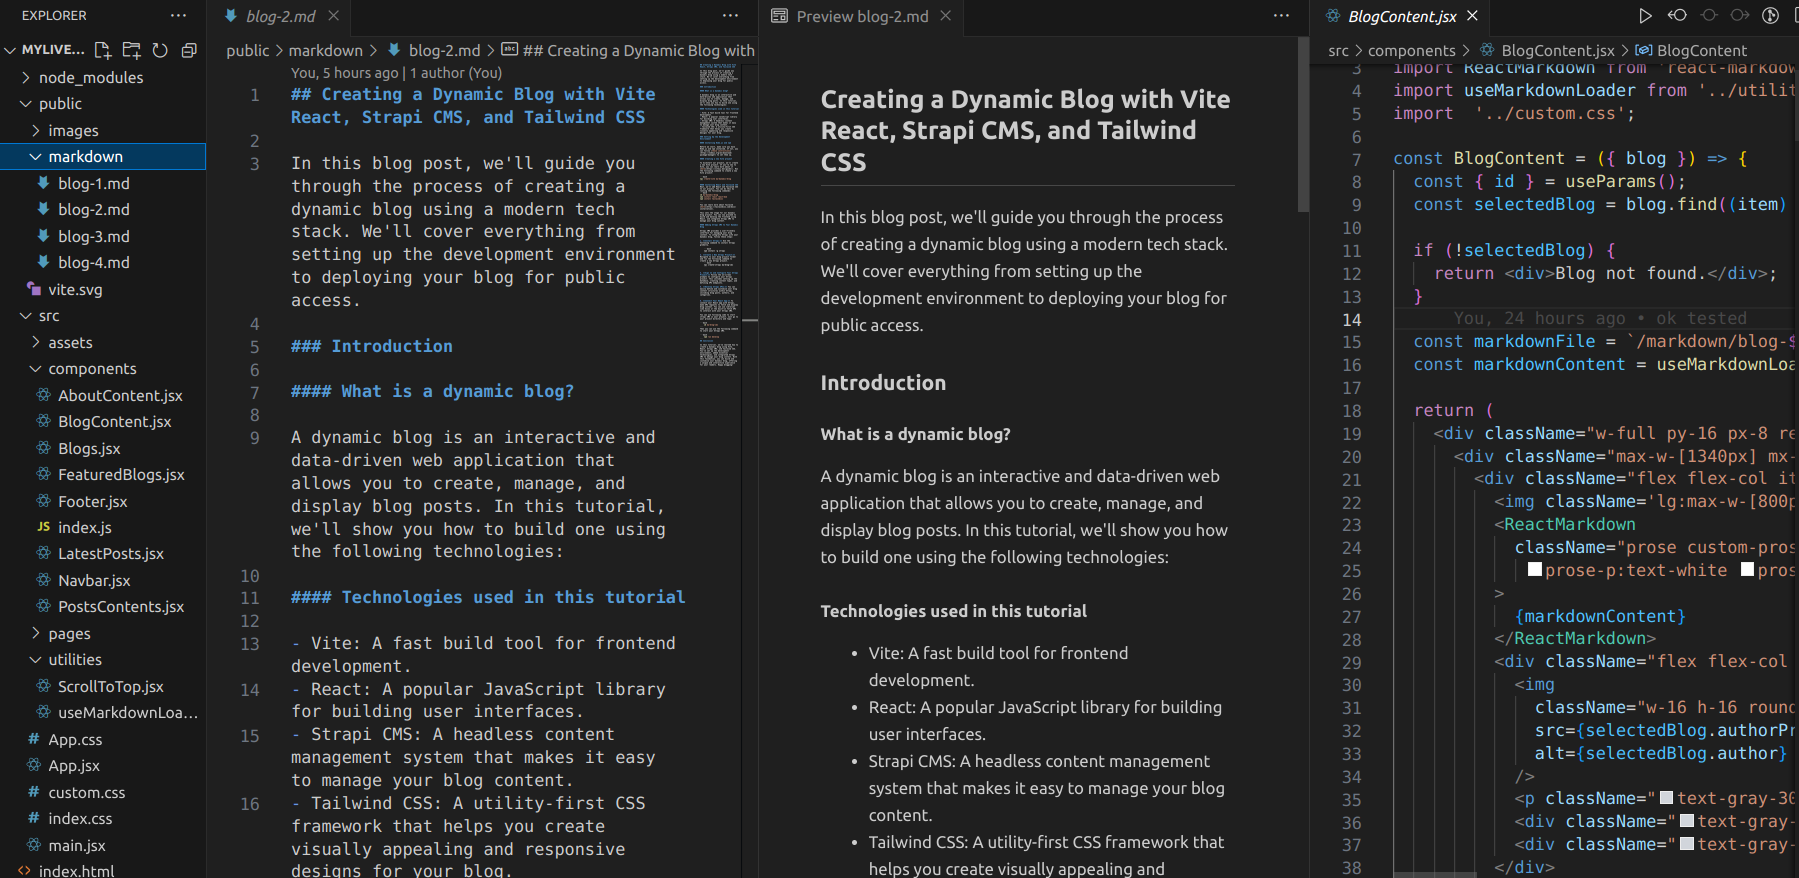
Task: Expand the node_modules folder
Action: coord(90,78)
